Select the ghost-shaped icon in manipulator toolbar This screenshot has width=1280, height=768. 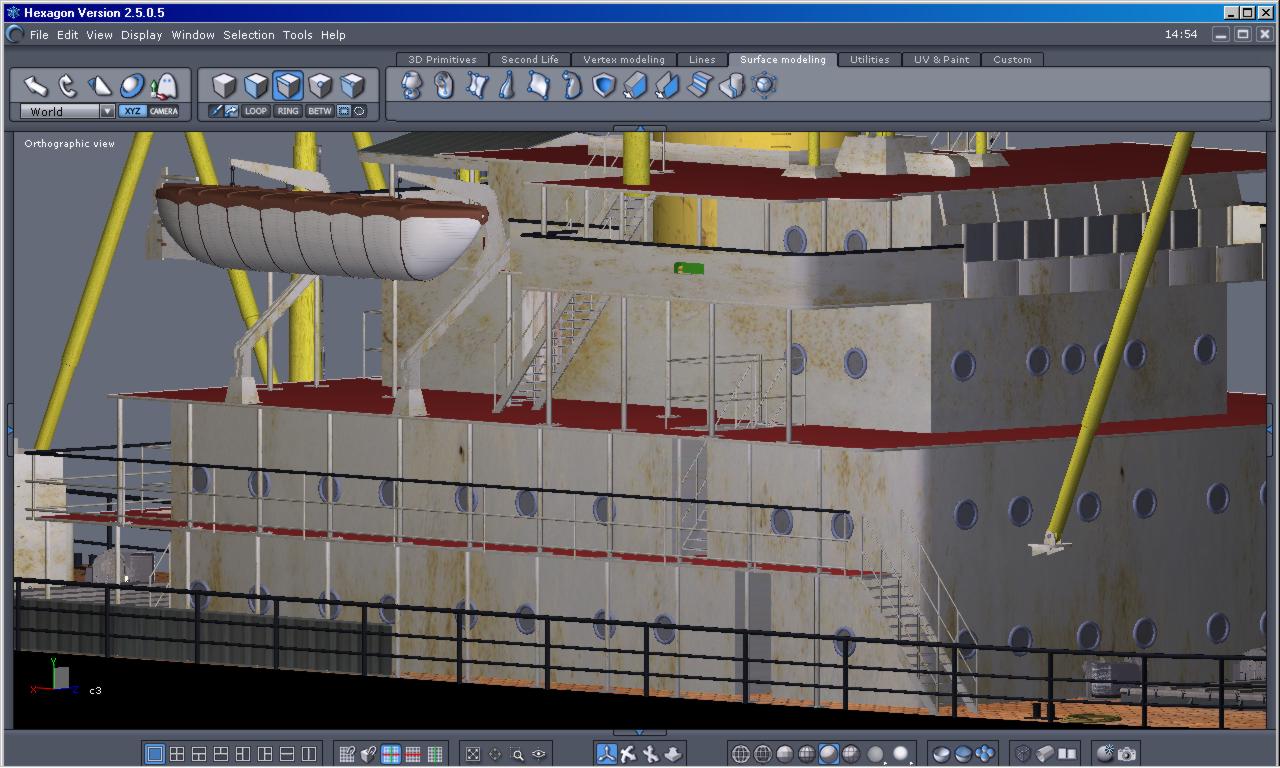(x=164, y=85)
